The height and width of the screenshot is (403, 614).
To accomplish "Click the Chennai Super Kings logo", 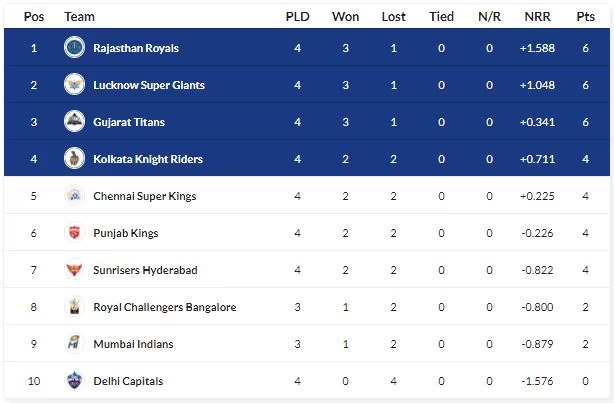I will 74,195.
